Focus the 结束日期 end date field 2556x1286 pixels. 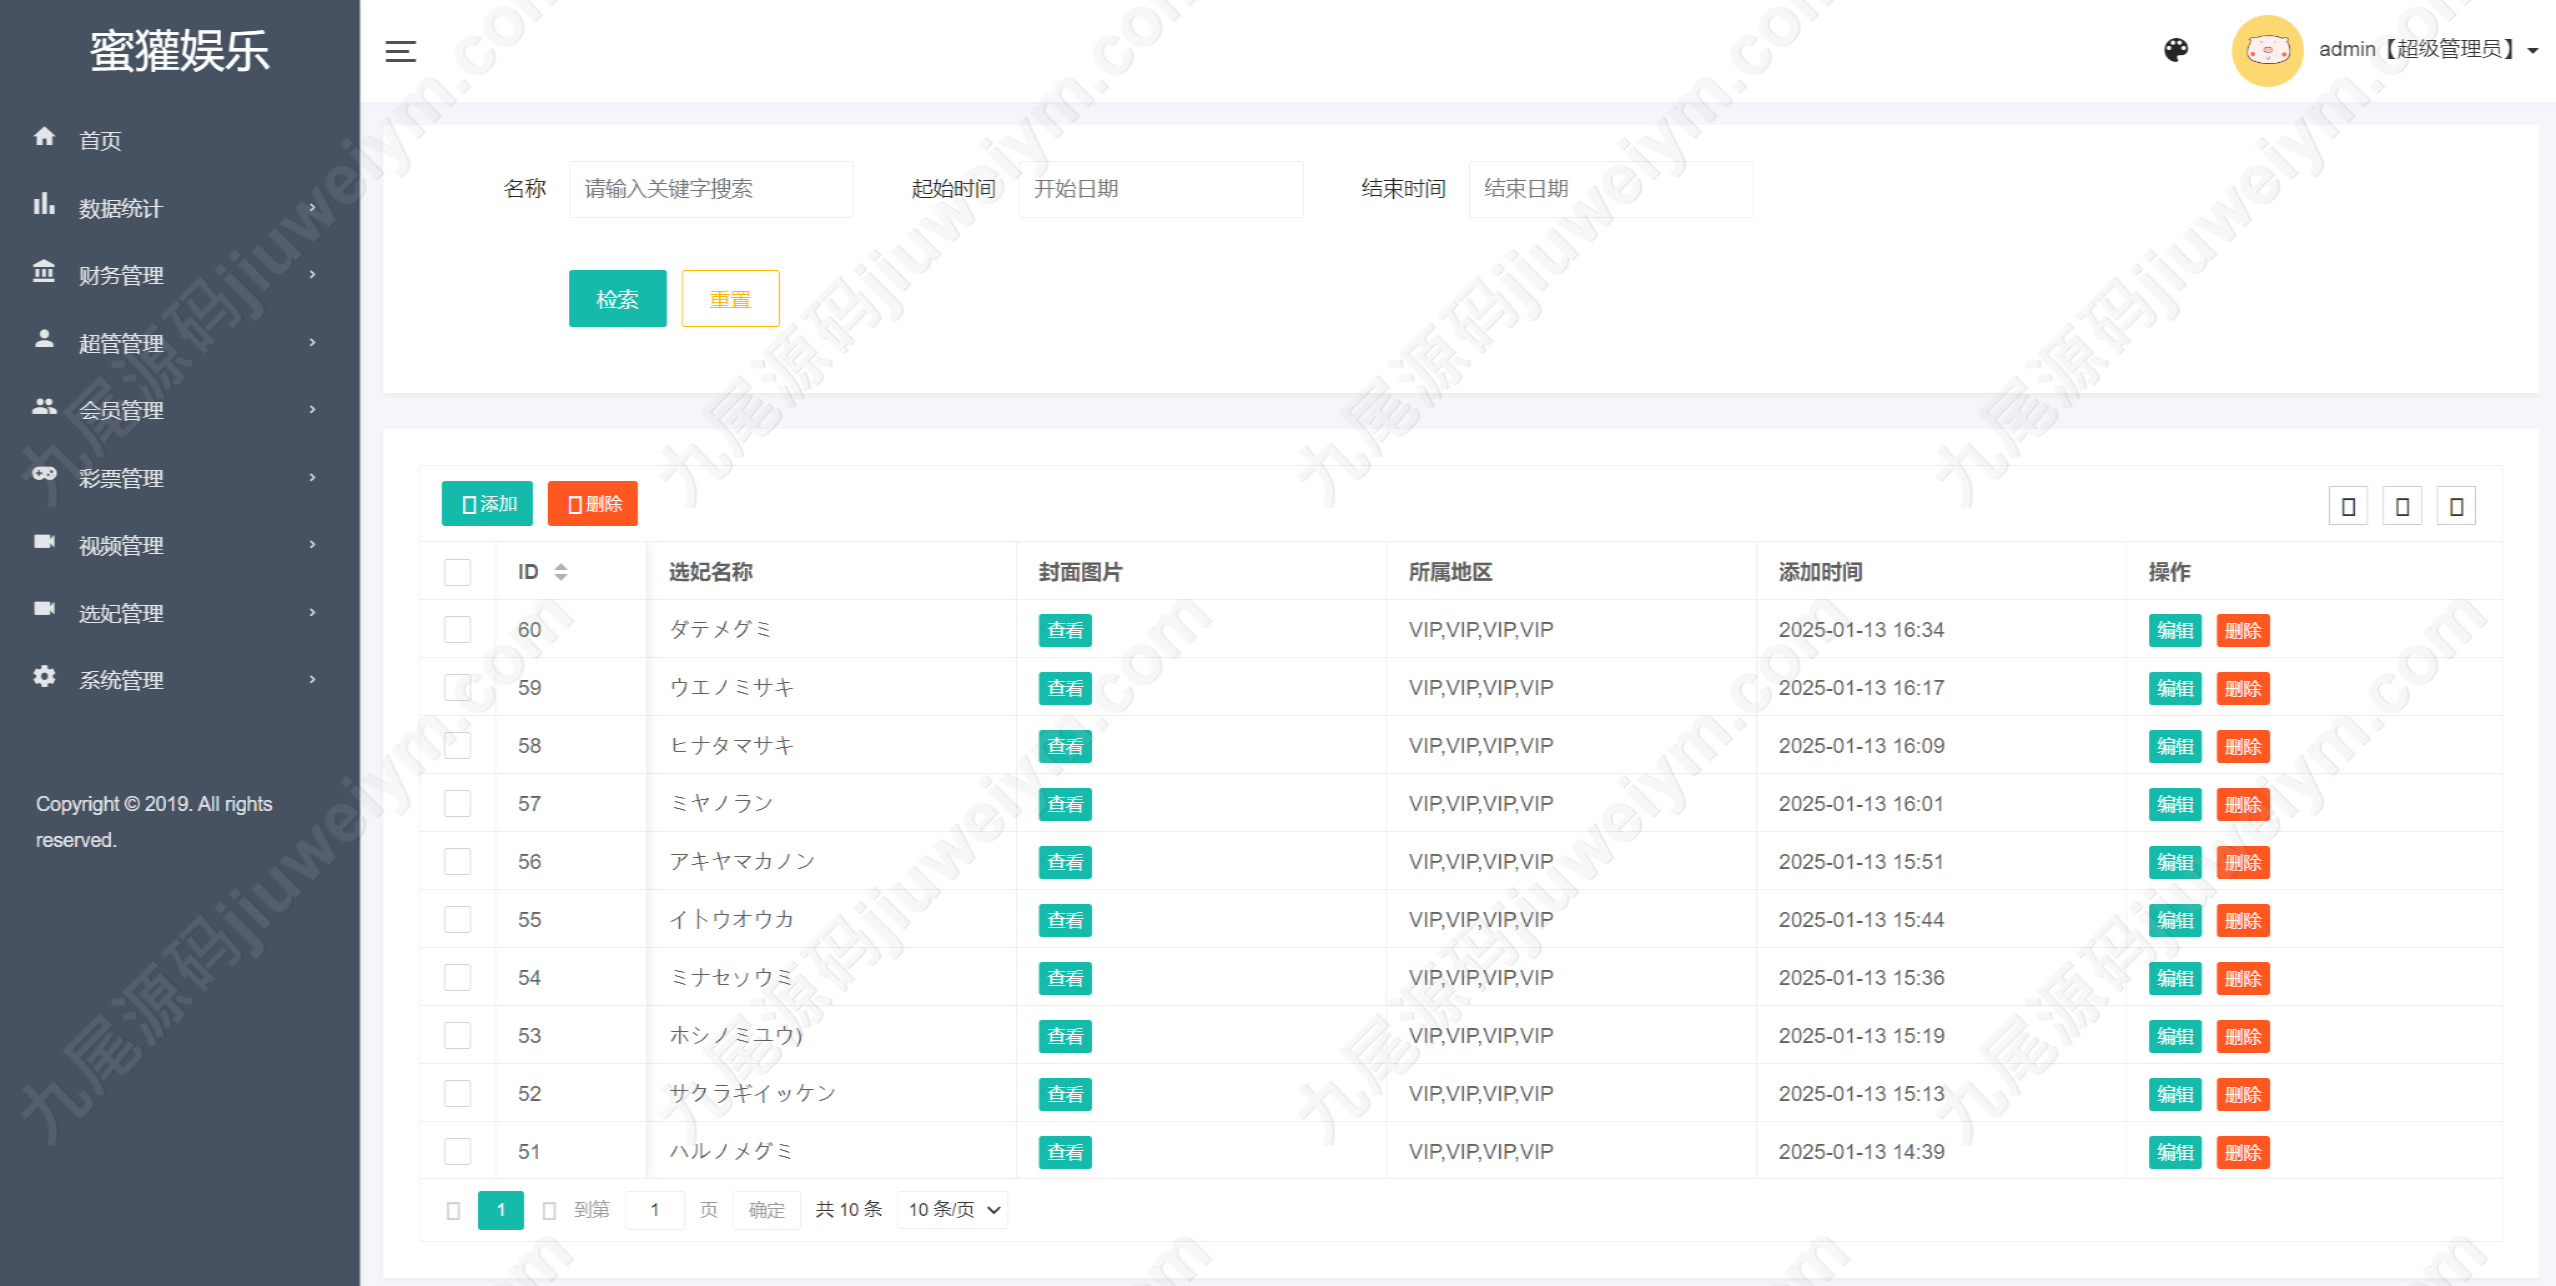1611,189
